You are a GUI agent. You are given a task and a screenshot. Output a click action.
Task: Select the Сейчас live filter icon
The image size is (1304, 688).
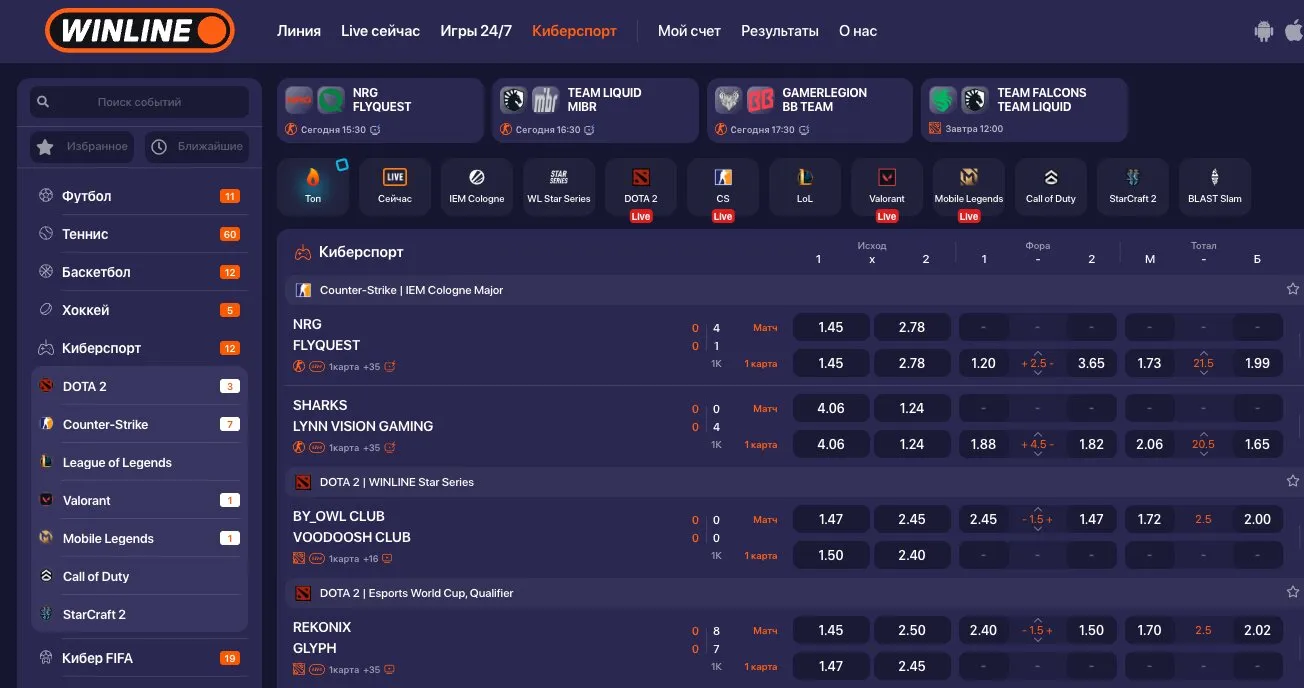pyautogui.click(x=395, y=187)
